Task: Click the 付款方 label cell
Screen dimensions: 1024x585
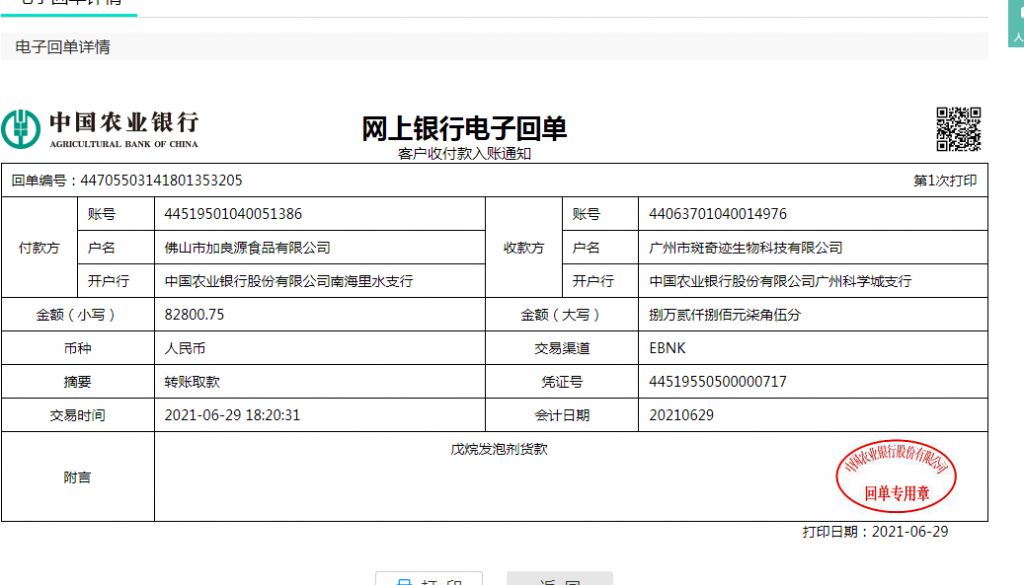Action: 39,247
